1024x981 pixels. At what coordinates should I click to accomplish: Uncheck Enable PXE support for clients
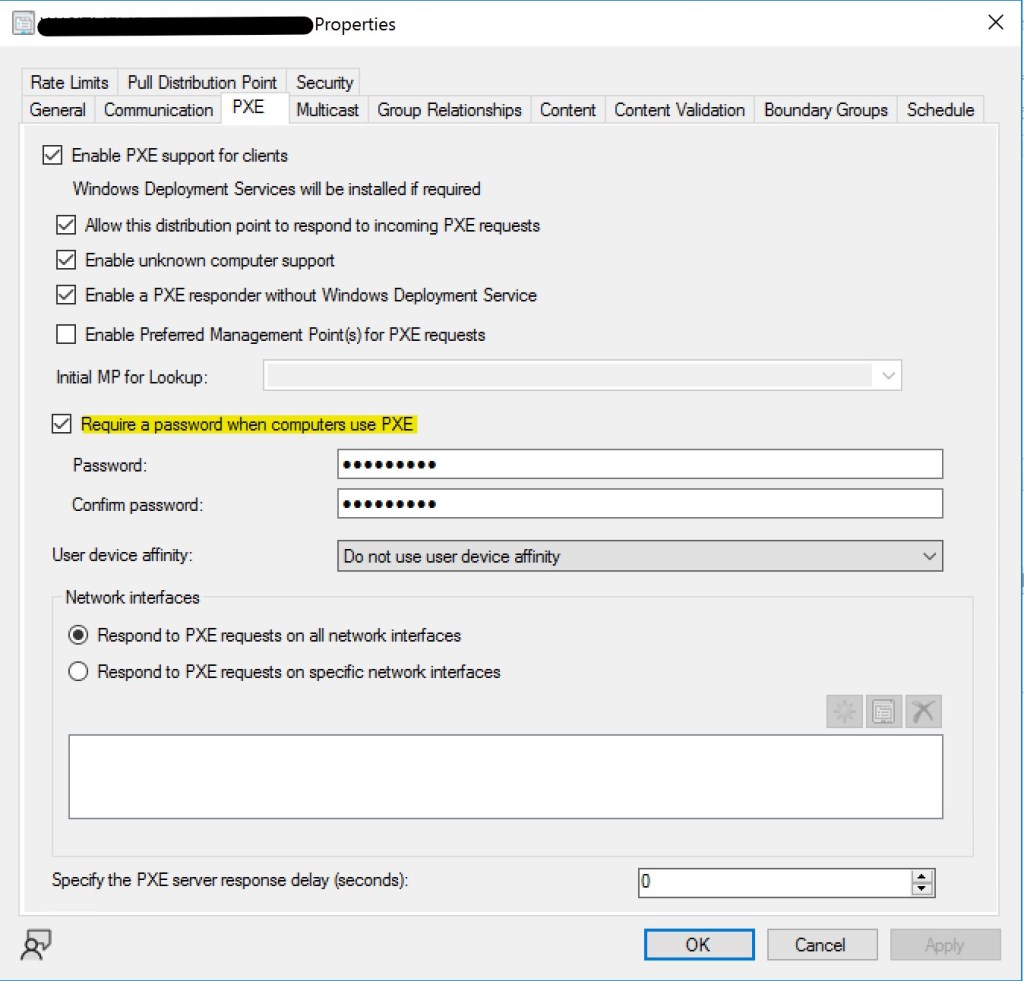tap(51, 156)
